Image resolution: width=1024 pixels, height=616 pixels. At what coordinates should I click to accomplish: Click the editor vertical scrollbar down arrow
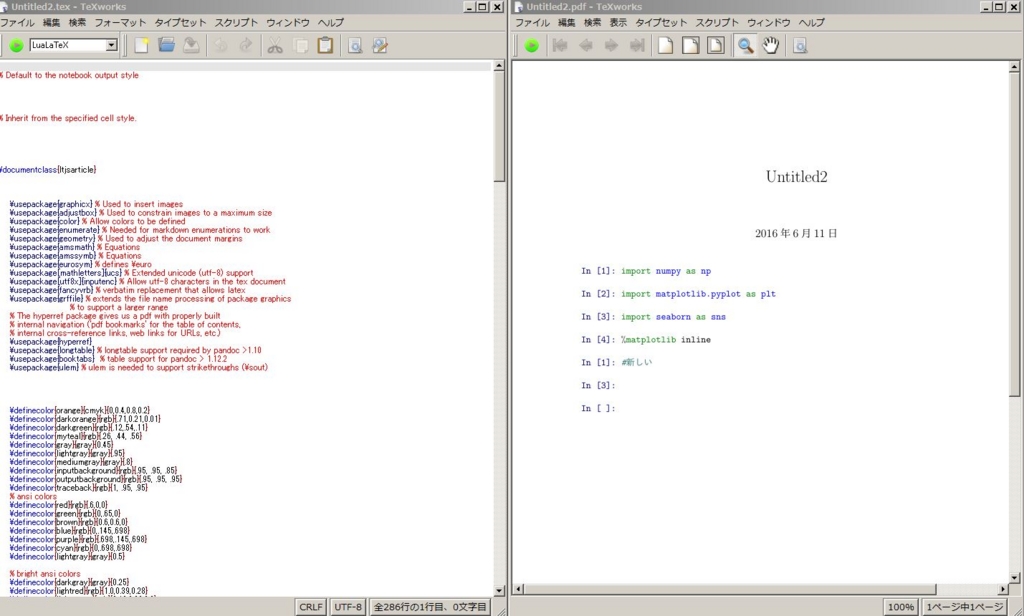(499, 591)
